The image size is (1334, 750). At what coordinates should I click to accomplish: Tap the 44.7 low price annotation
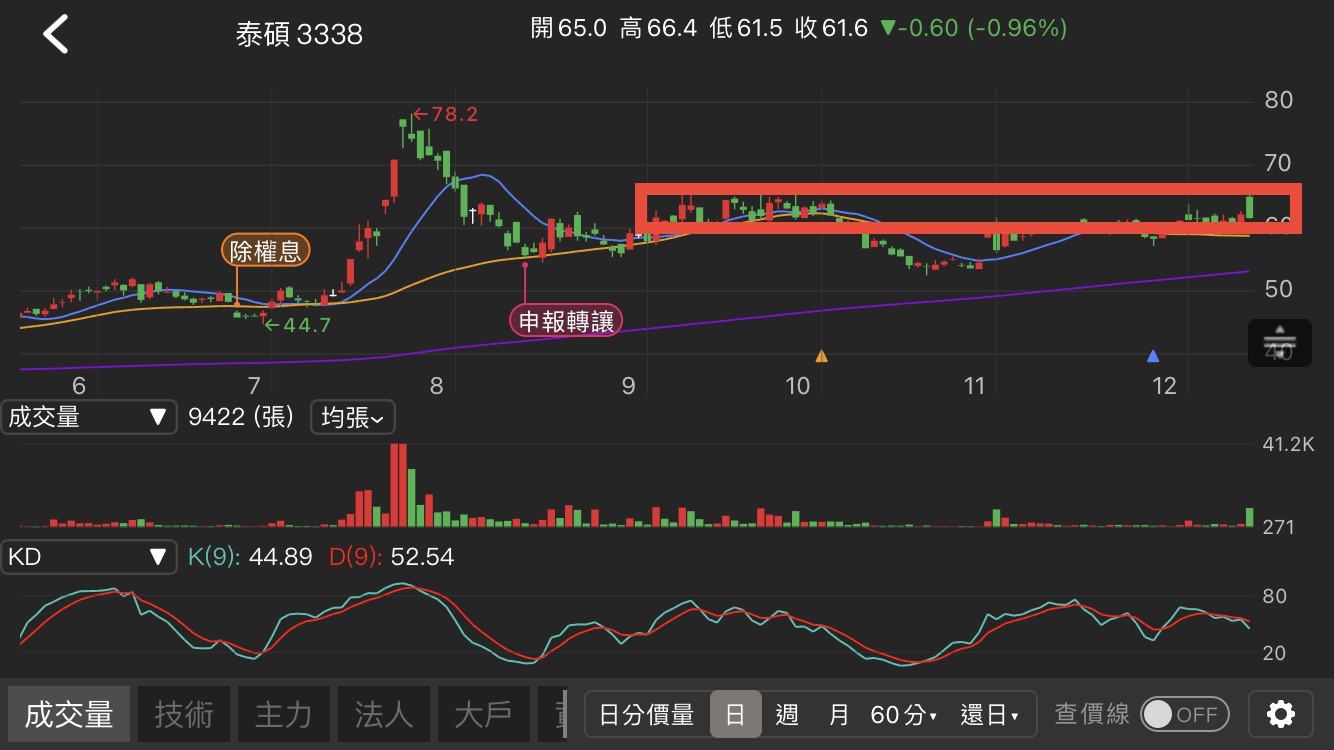coord(298,325)
